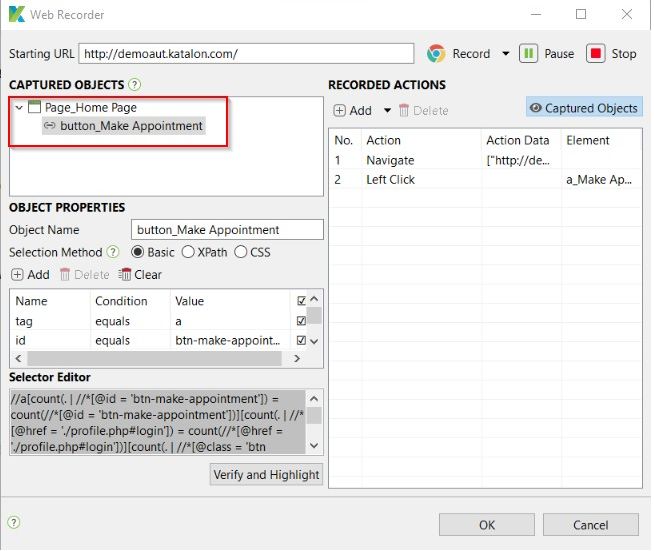Click the a_Make Ap... element cell
The height and width of the screenshot is (551, 654).
click(599, 180)
